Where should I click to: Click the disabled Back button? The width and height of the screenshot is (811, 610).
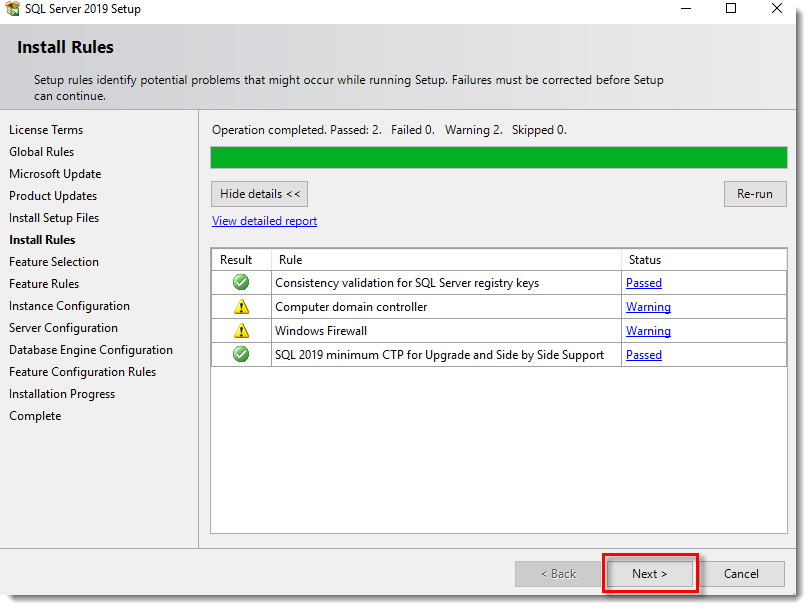click(x=558, y=574)
